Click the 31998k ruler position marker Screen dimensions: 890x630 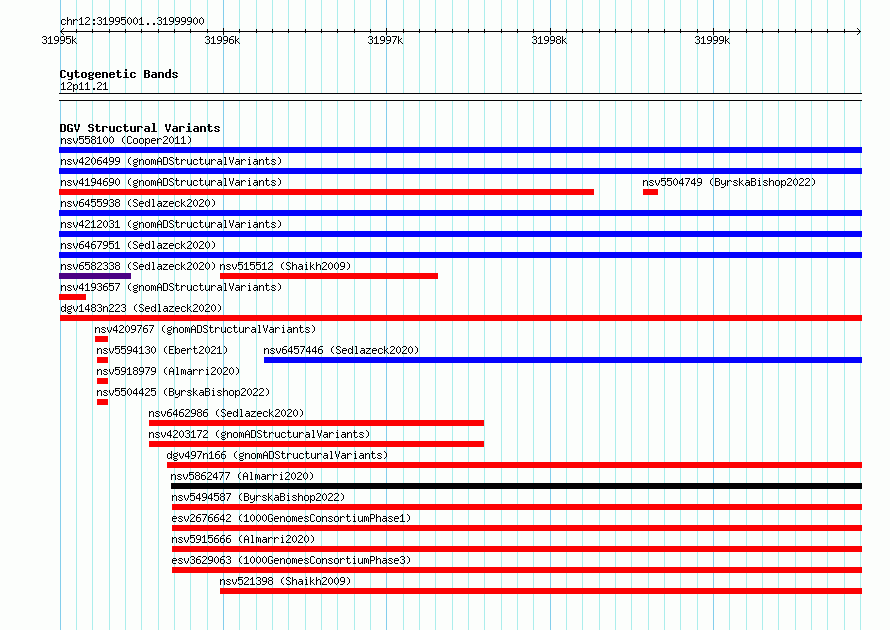(549, 40)
